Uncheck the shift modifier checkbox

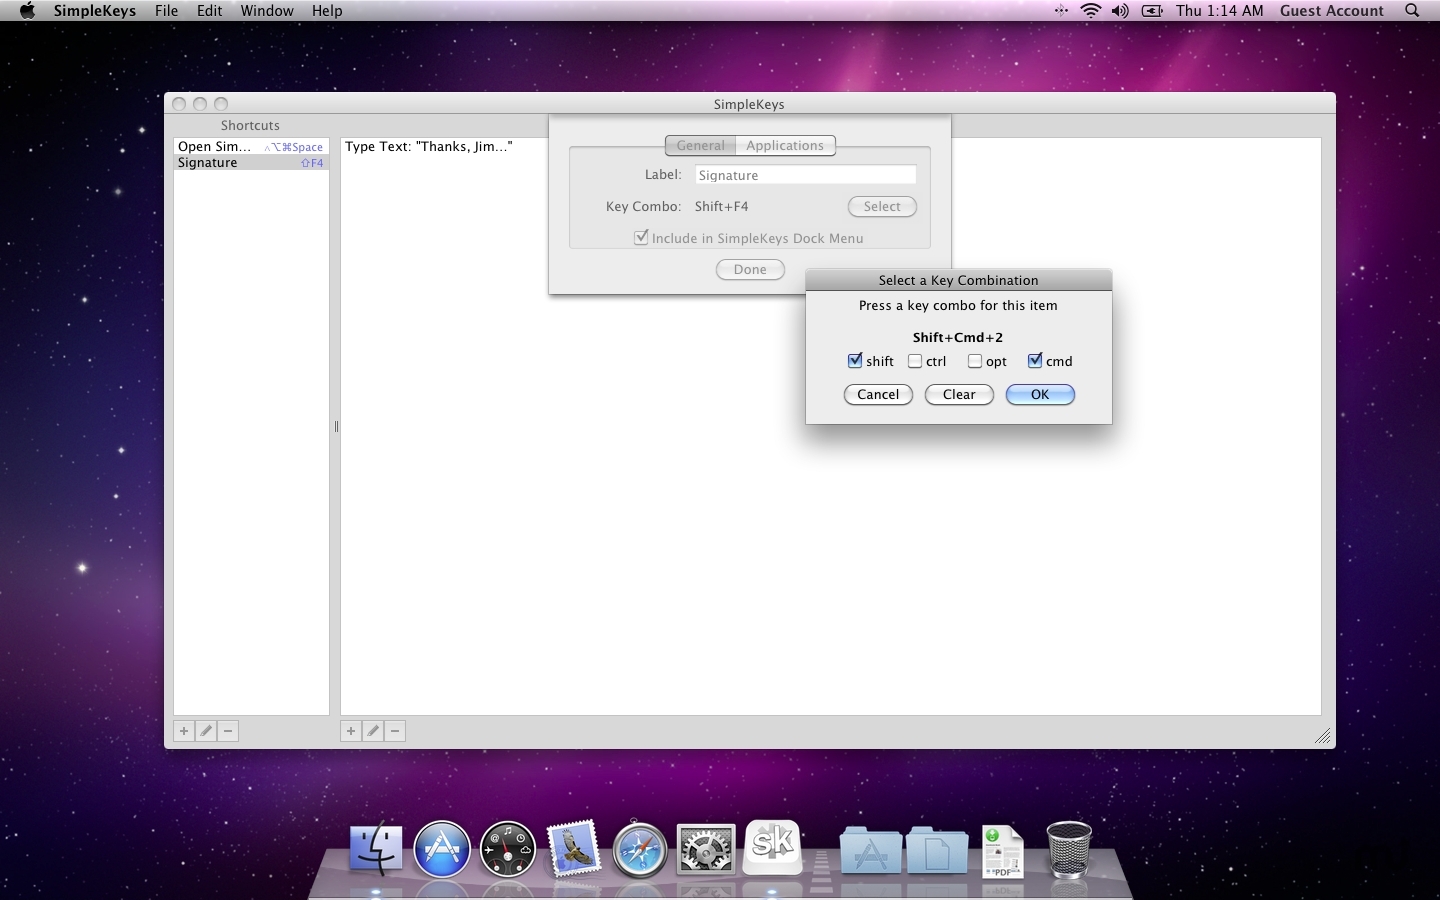[855, 361]
